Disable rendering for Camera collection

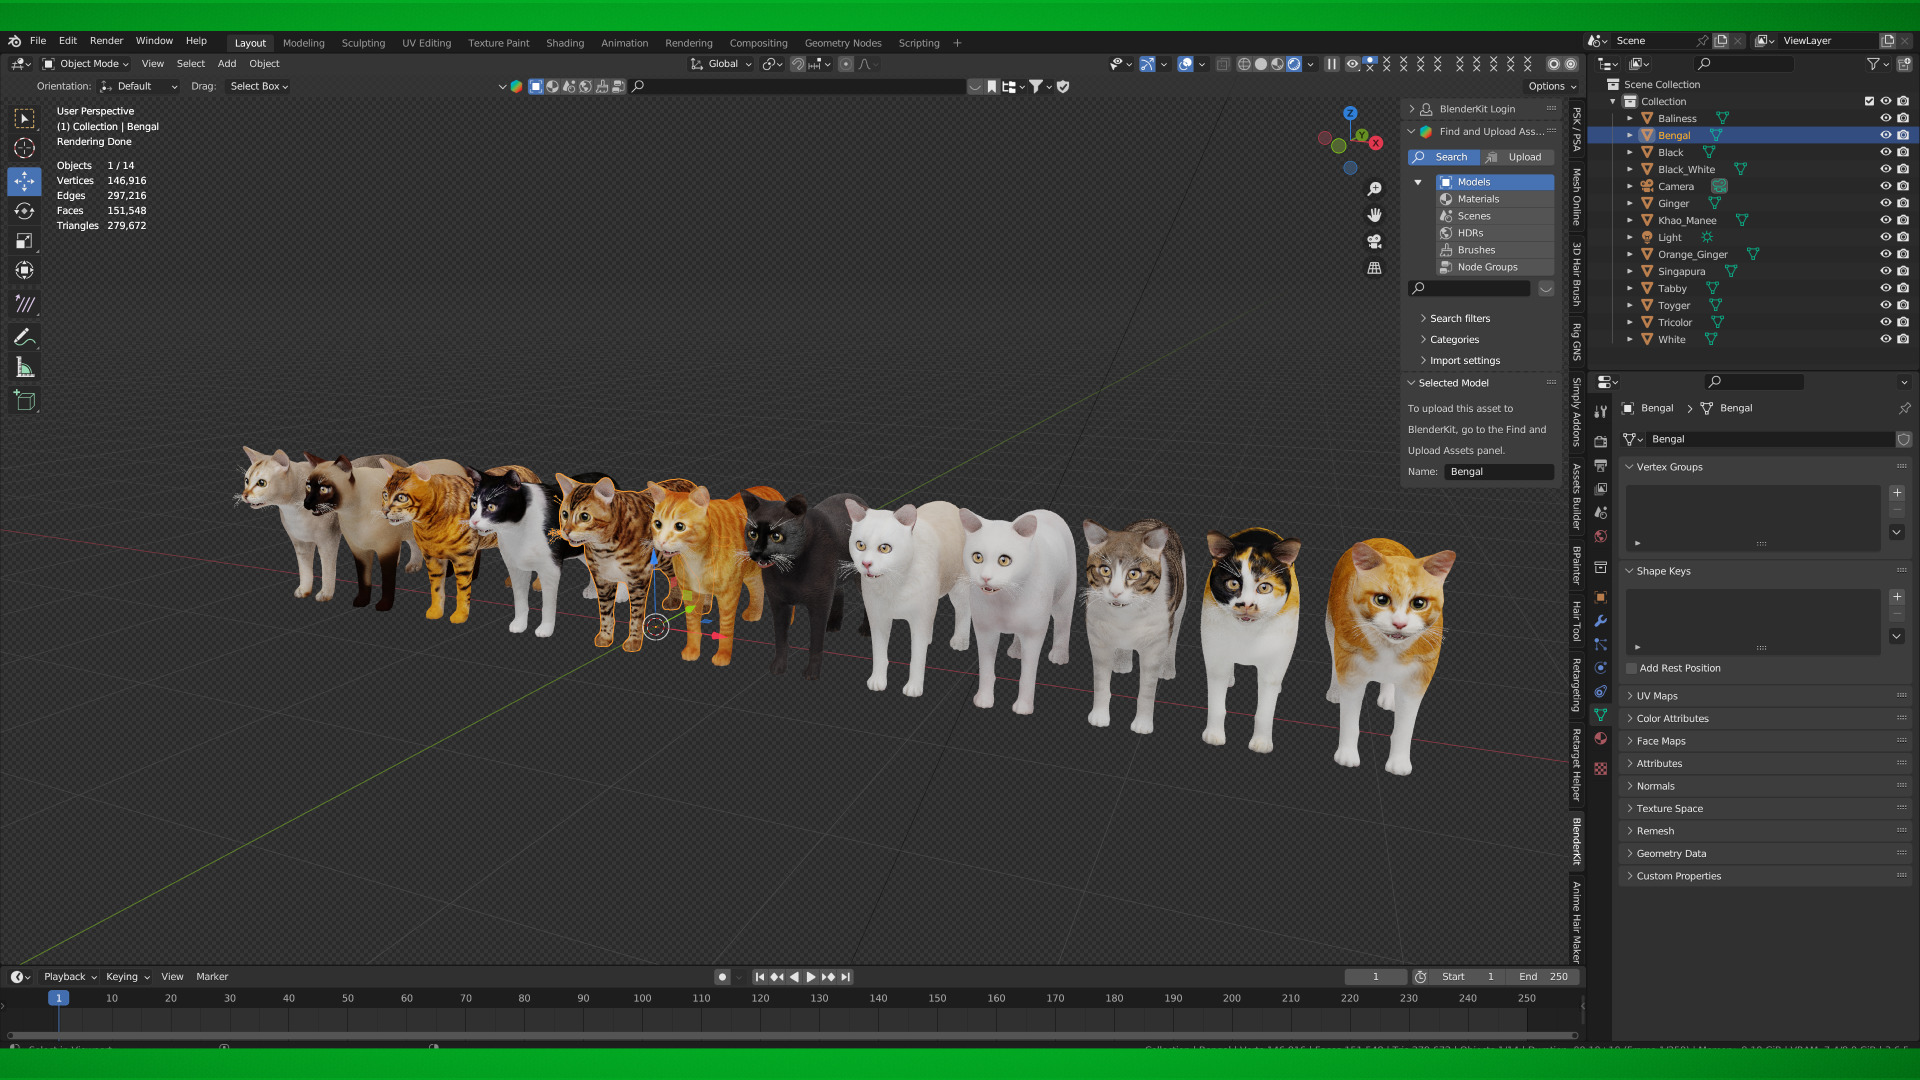tap(1903, 186)
